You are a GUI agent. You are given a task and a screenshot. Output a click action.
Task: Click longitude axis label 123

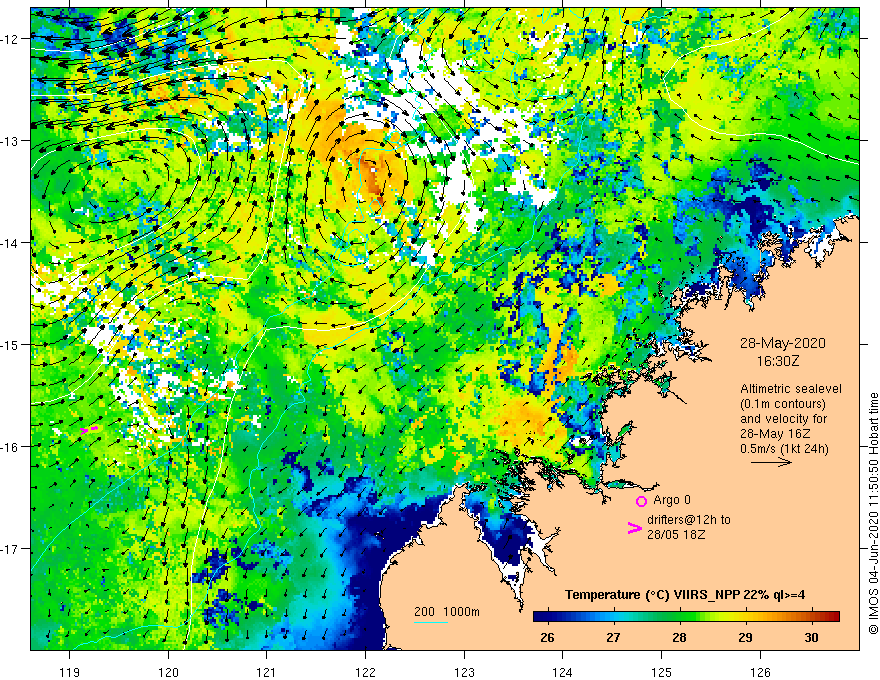coord(464,672)
